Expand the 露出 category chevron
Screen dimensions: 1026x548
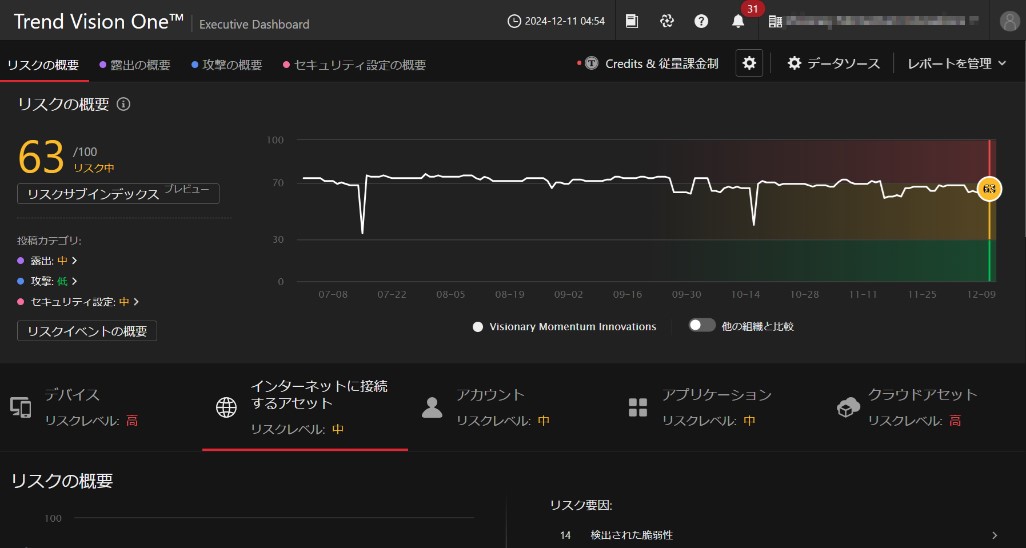tap(74, 260)
